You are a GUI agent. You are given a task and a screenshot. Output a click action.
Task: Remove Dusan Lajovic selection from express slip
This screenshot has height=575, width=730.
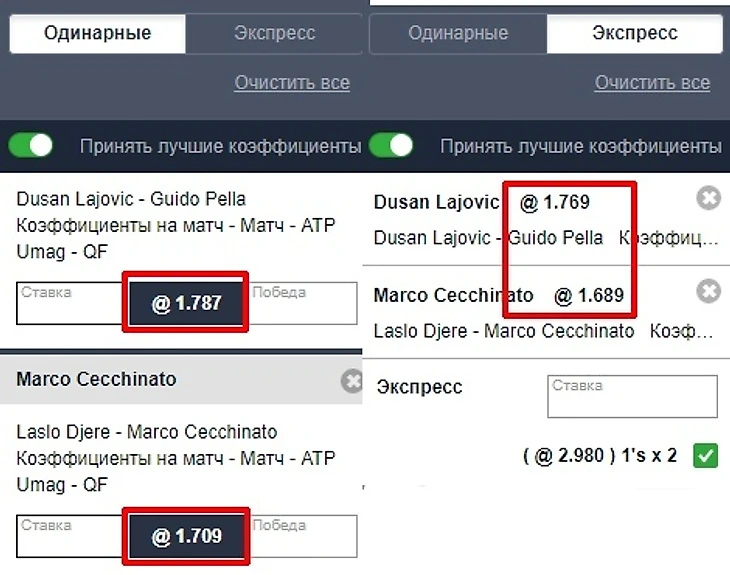[708, 199]
